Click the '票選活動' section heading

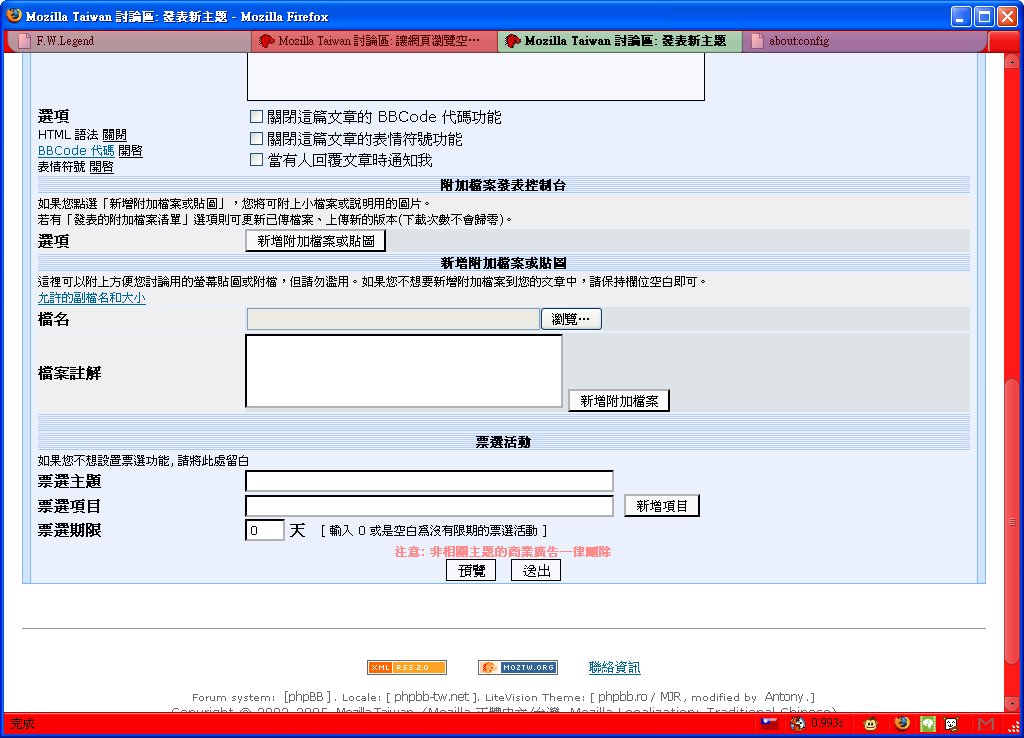[503, 442]
